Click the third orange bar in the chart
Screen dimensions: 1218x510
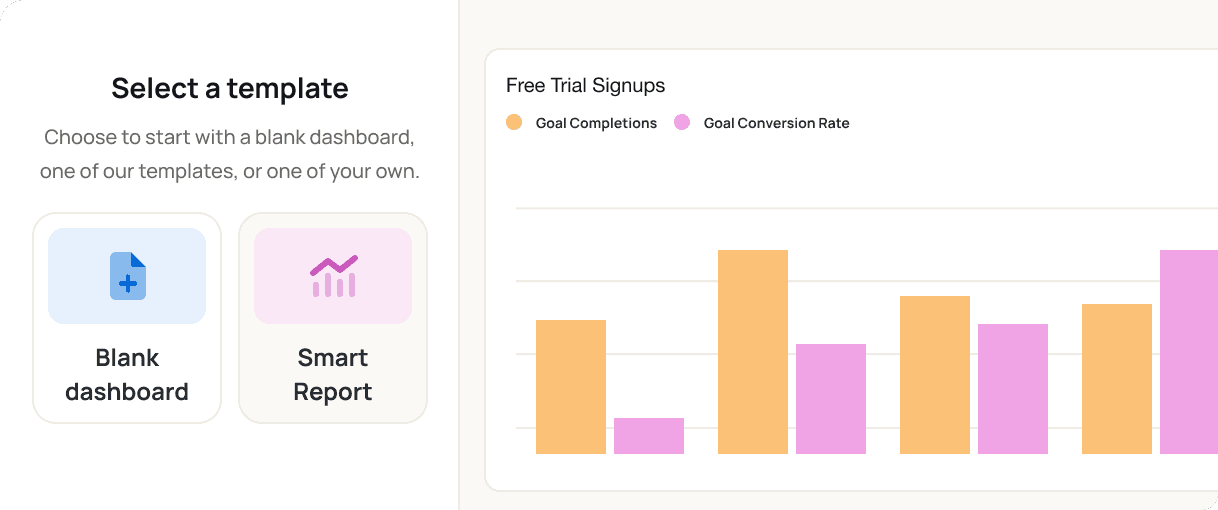point(935,375)
